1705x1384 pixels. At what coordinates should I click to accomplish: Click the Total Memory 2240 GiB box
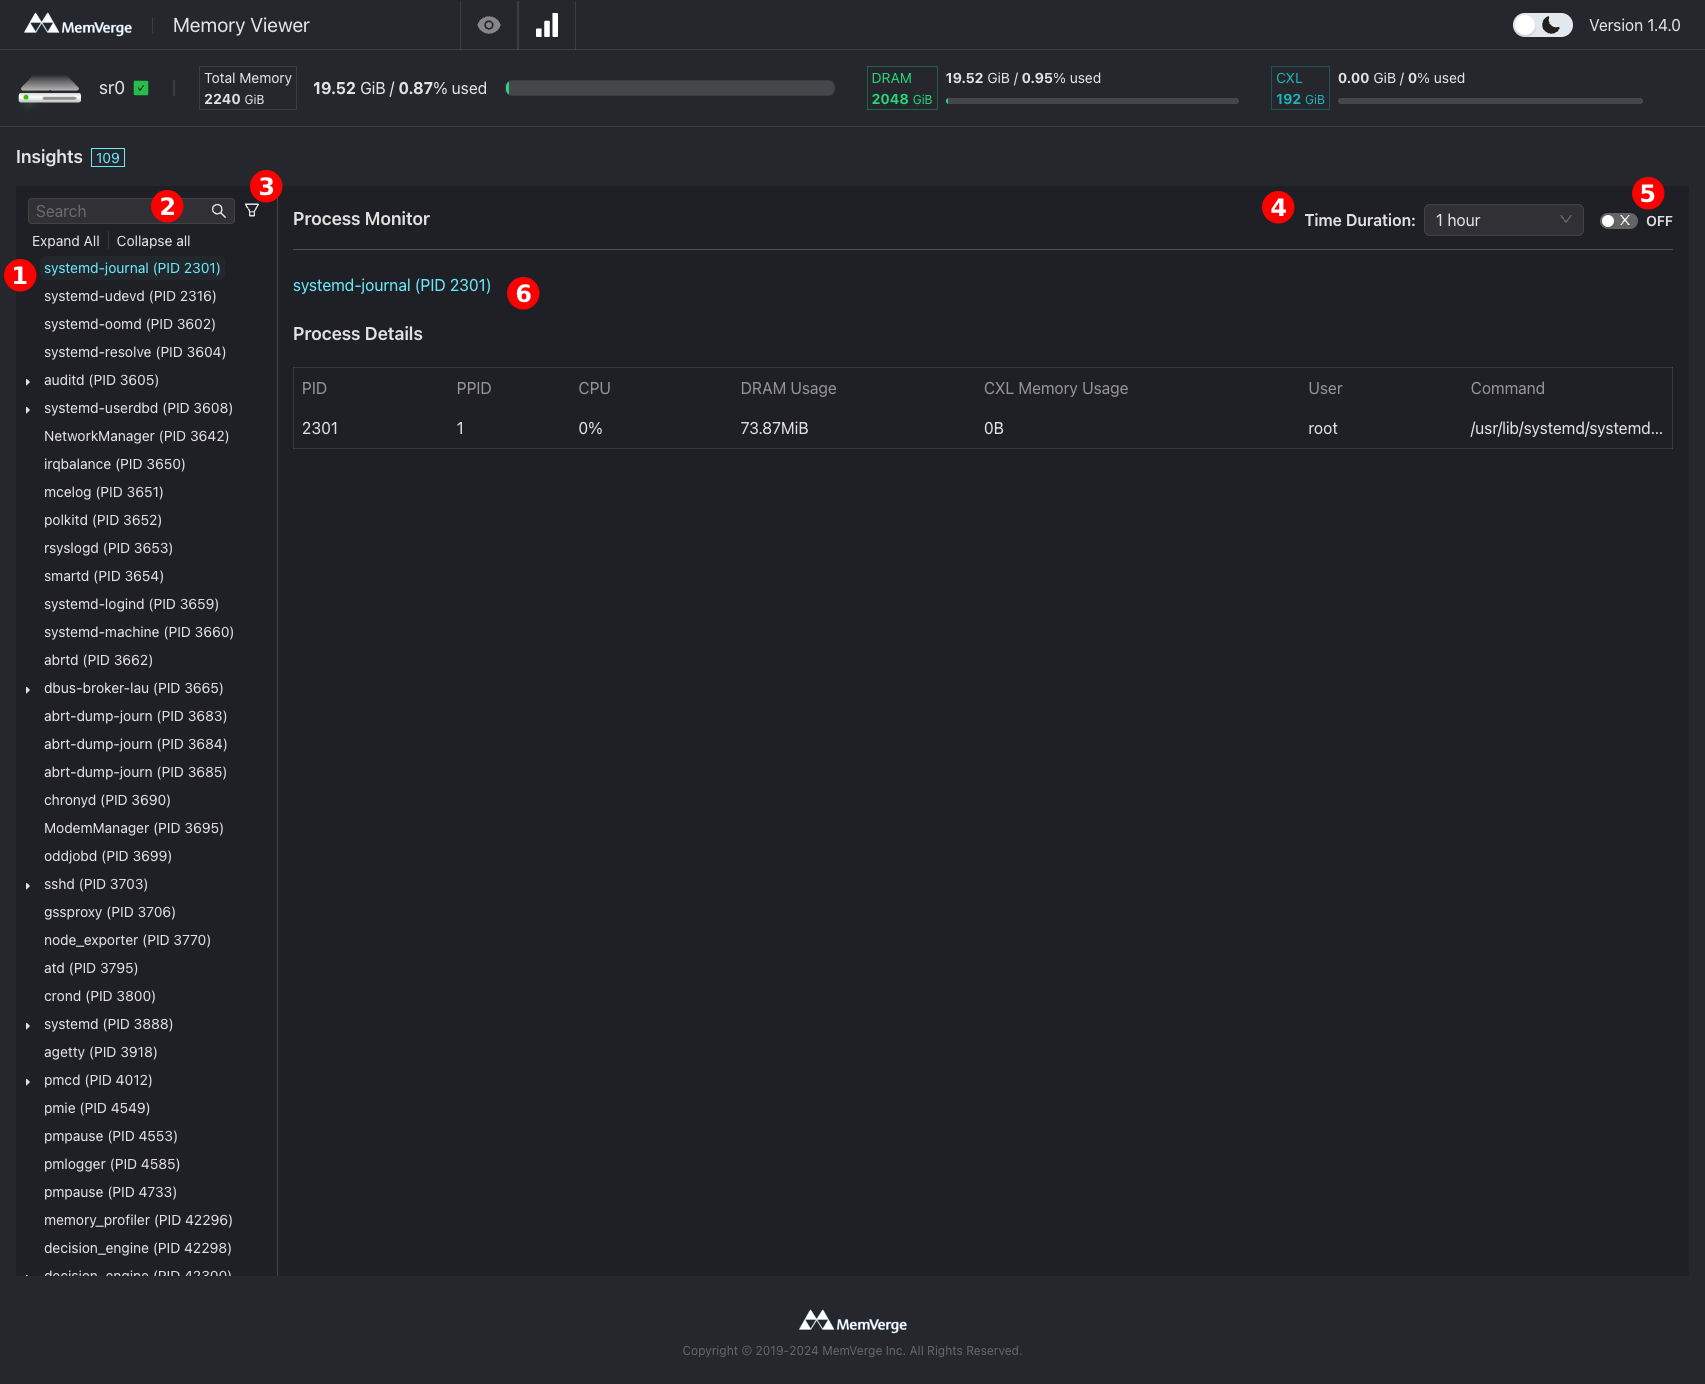[x=248, y=88]
